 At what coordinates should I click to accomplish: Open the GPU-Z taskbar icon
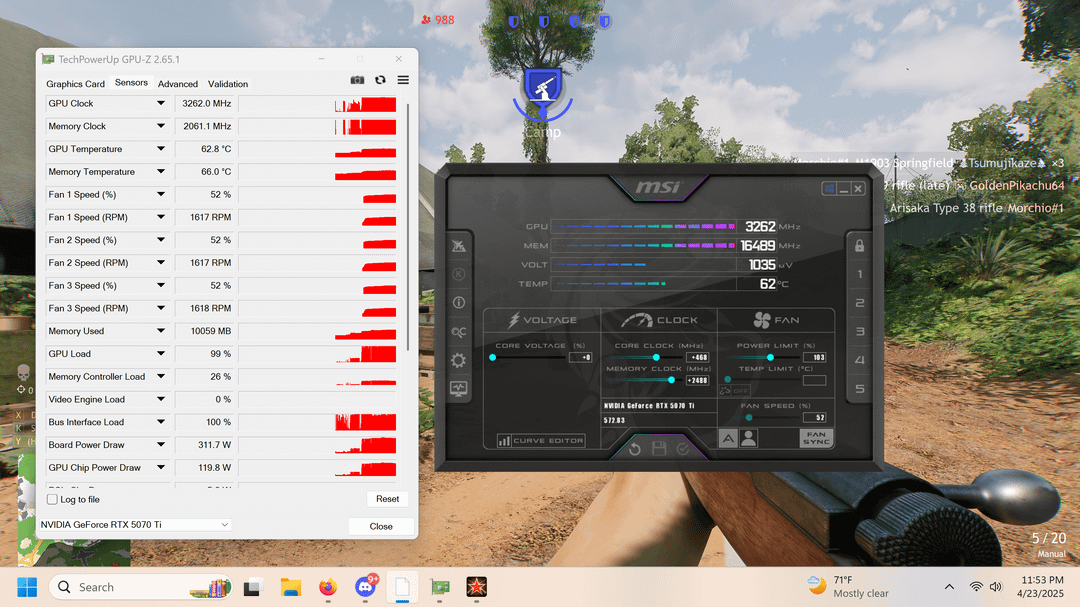(x=439, y=587)
